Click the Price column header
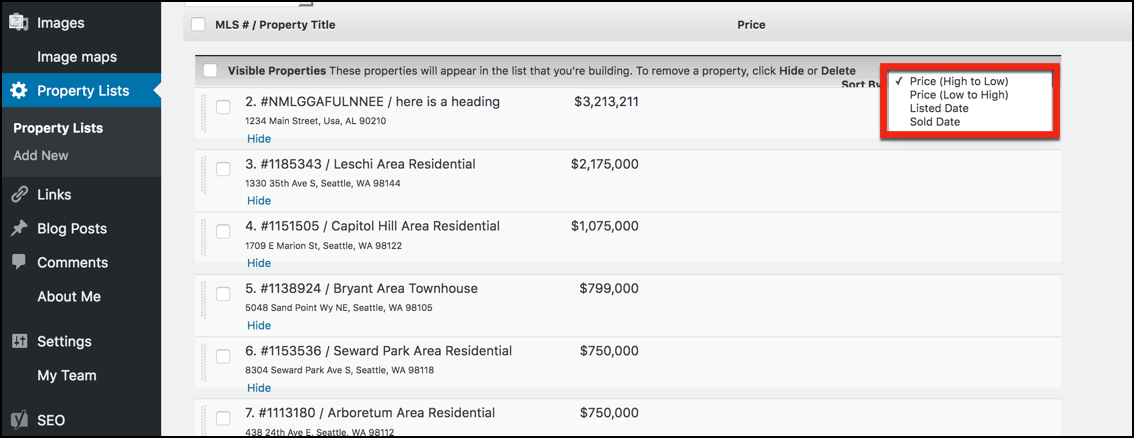The width and height of the screenshot is (1134, 438). point(751,25)
